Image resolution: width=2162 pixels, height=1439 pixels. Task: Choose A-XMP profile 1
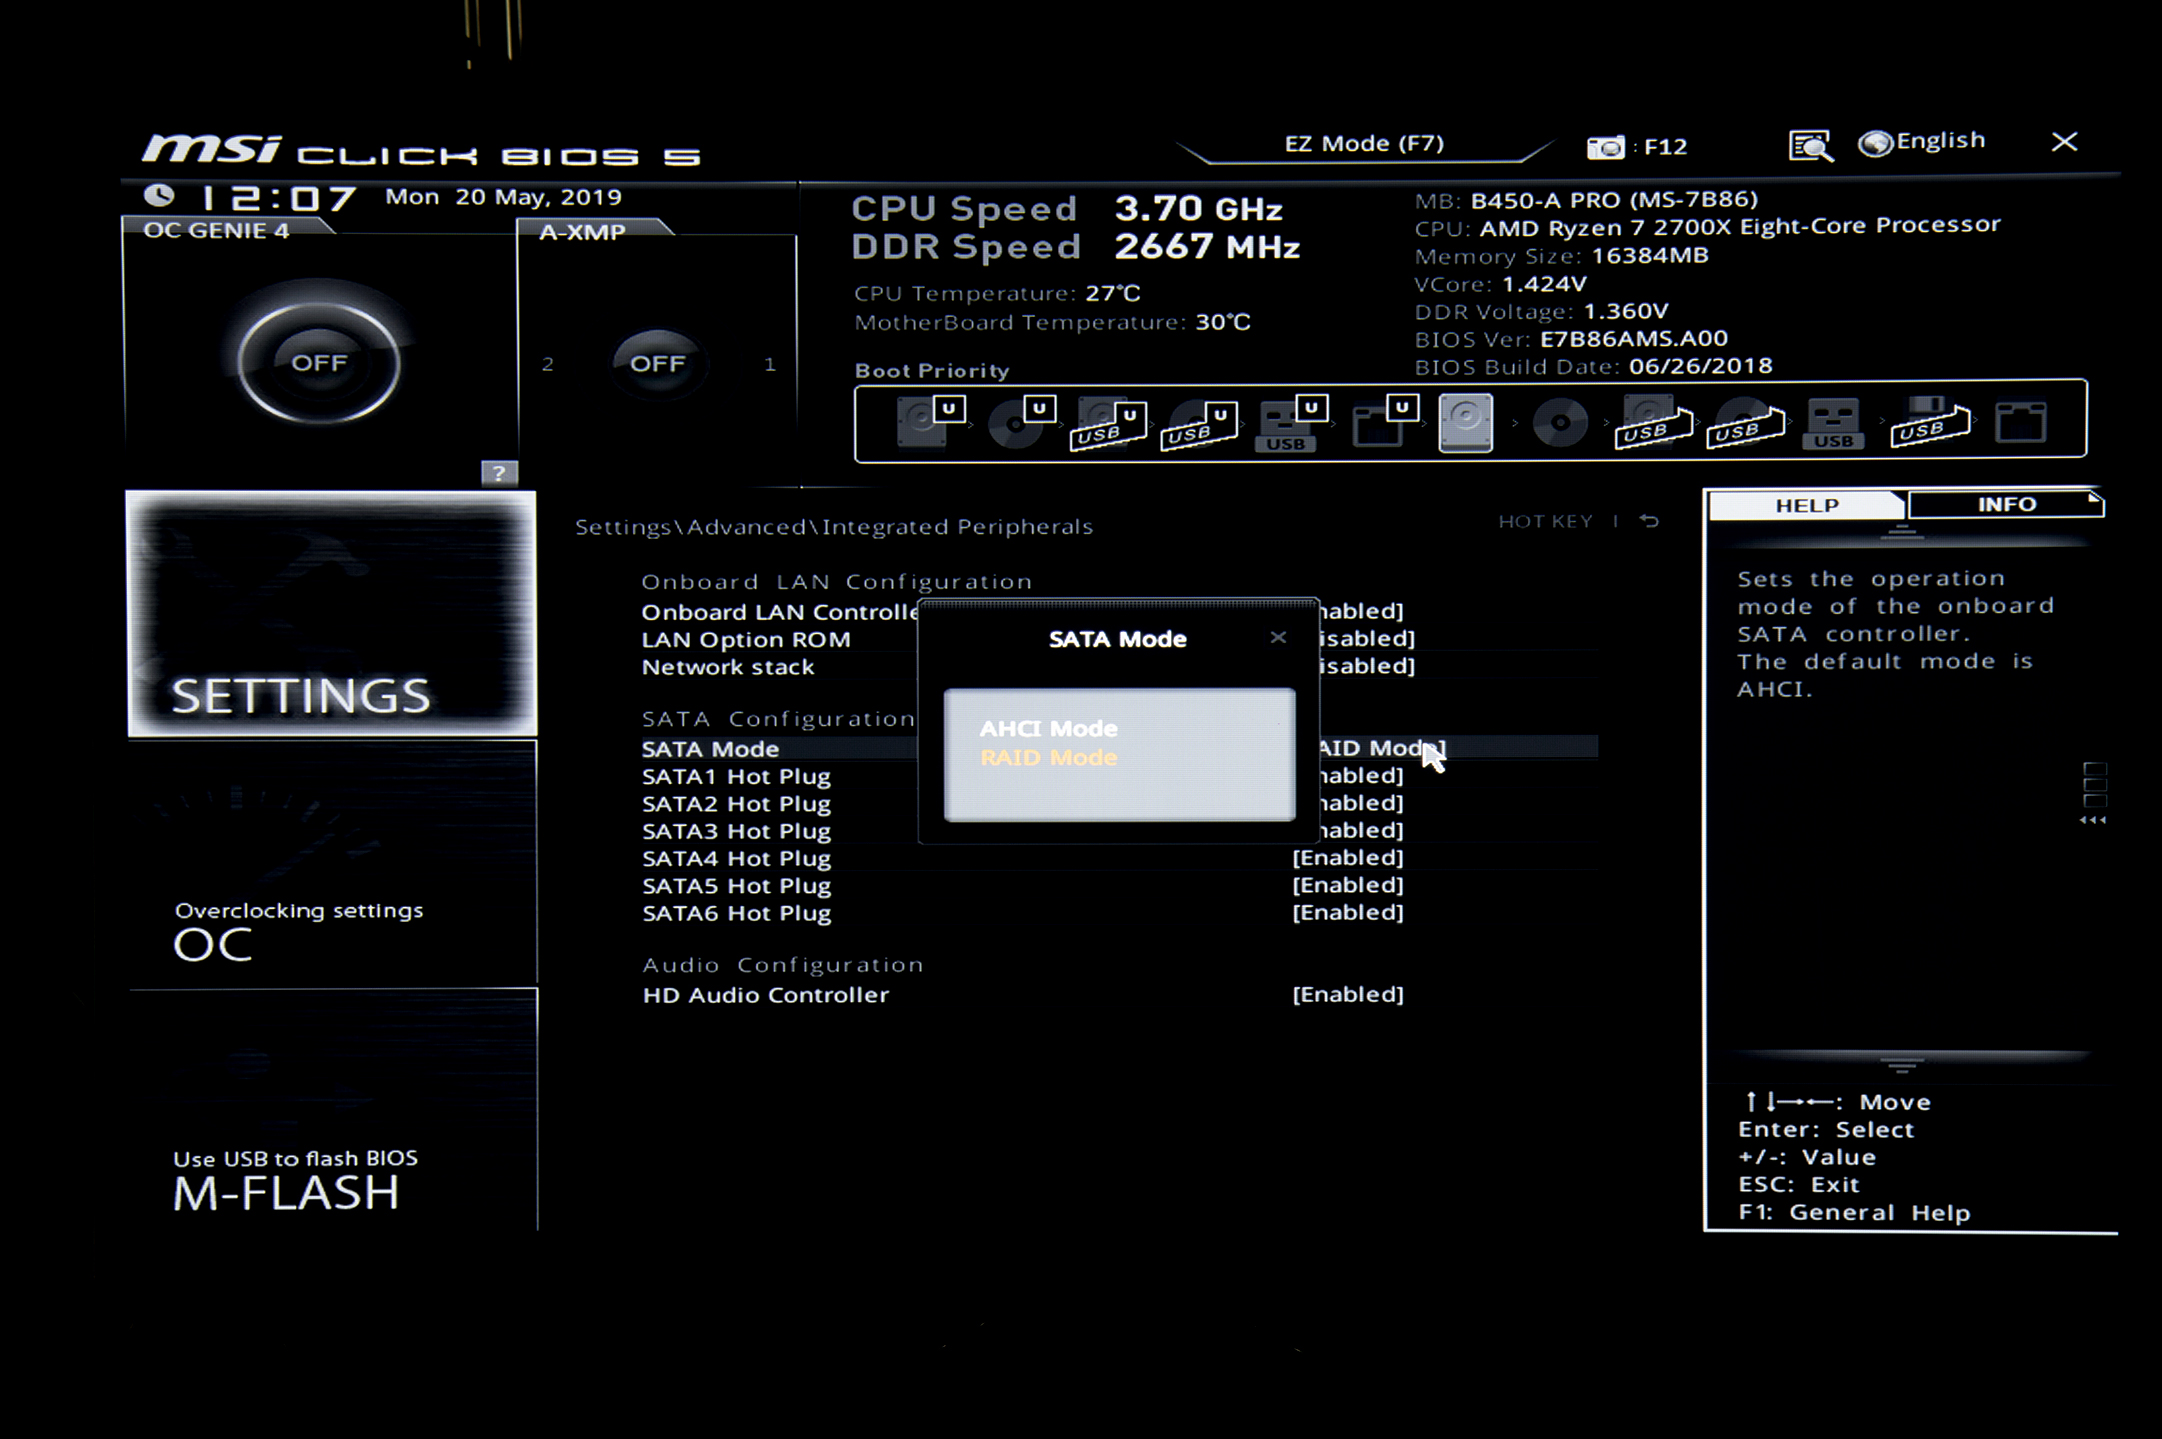pos(770,364)
